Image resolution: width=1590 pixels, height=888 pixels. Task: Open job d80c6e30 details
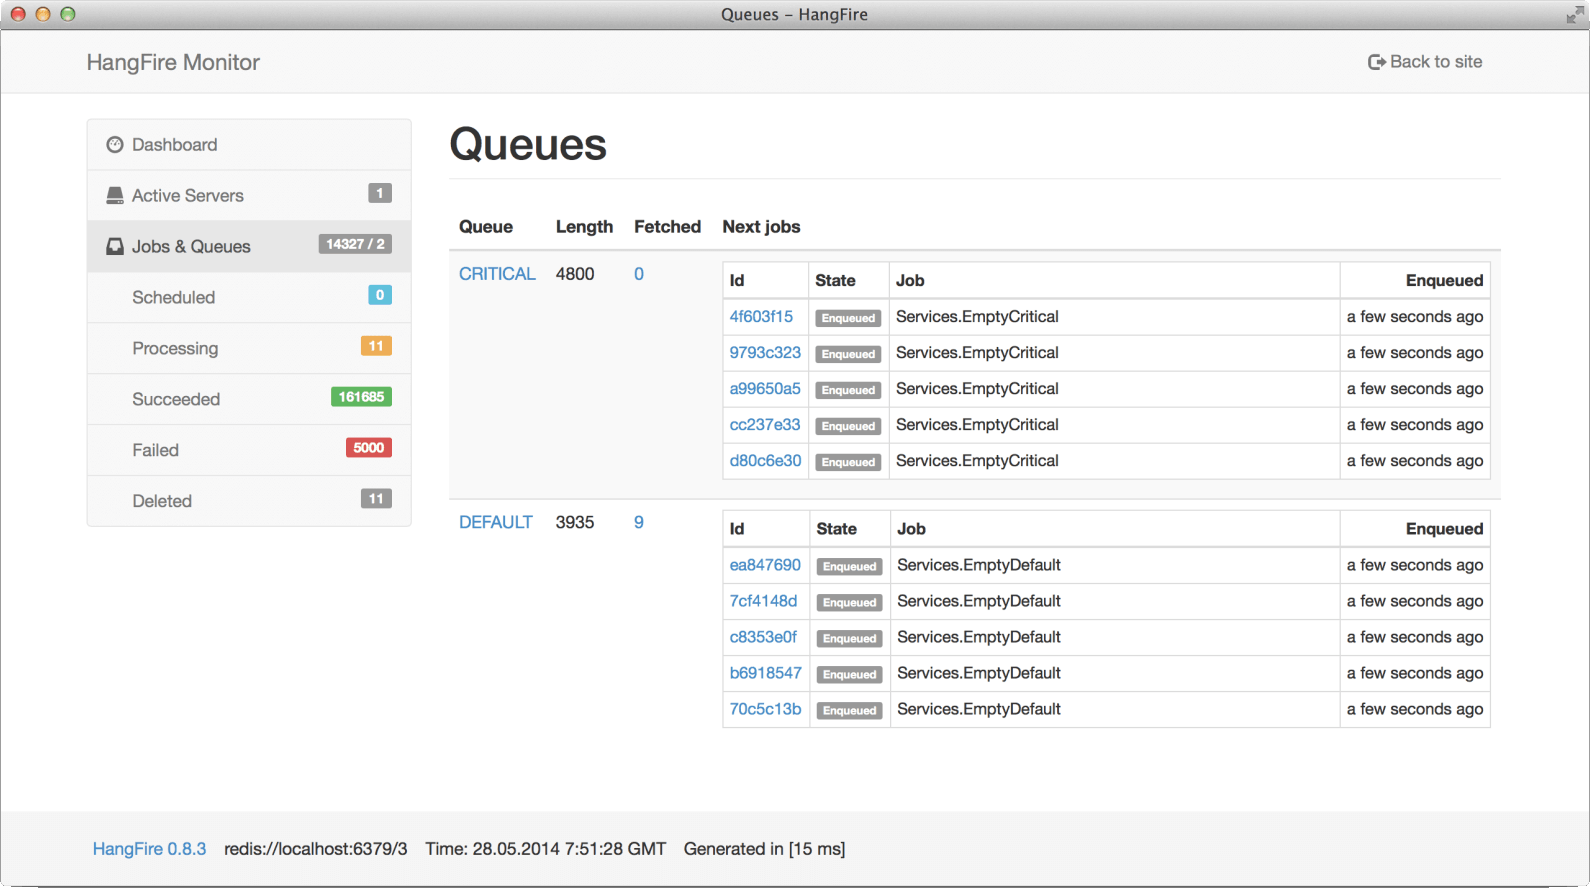pos(765,461)
